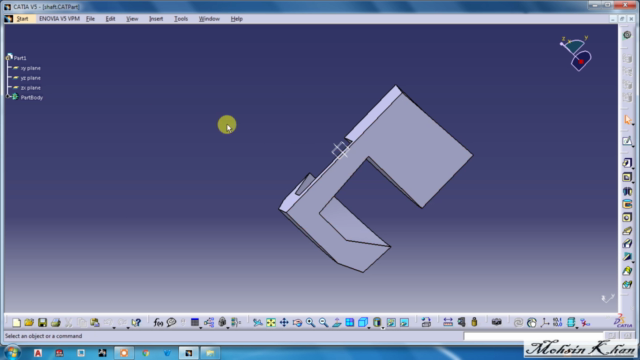Open the Edit menu
The height and width of the screenshot is (360, 640).
click(110, 19)
